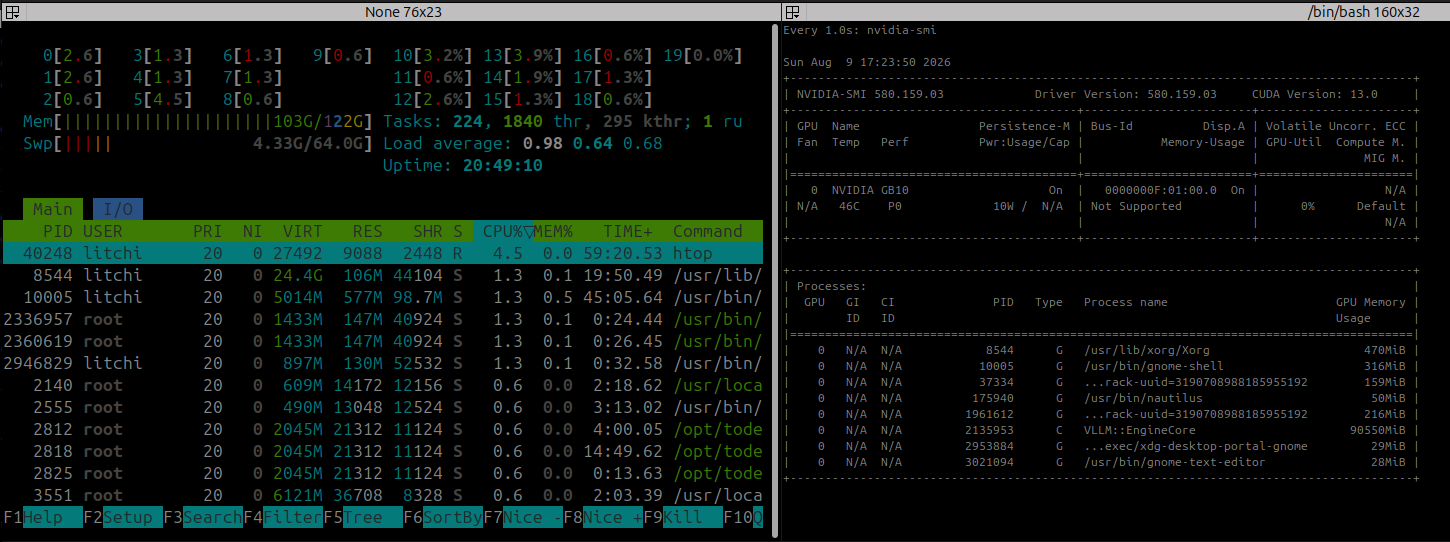The image size is (1450, 542).
Task: Select process row with PID 2825
Action: (383, 473)
